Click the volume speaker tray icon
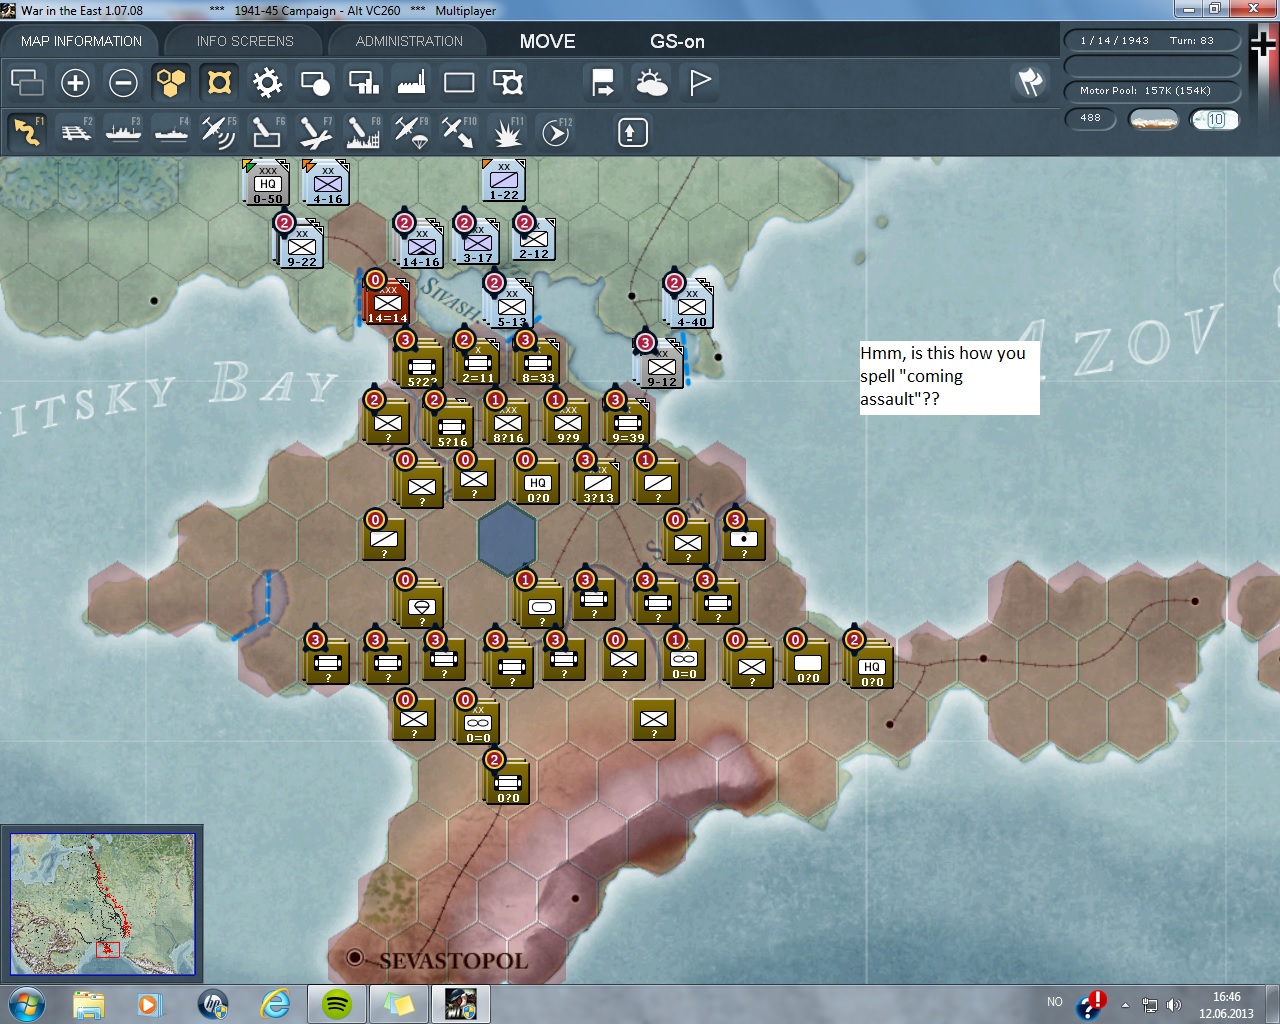The width and height of the screenshot is (1280, 1024). [x=1174, y=1005]
